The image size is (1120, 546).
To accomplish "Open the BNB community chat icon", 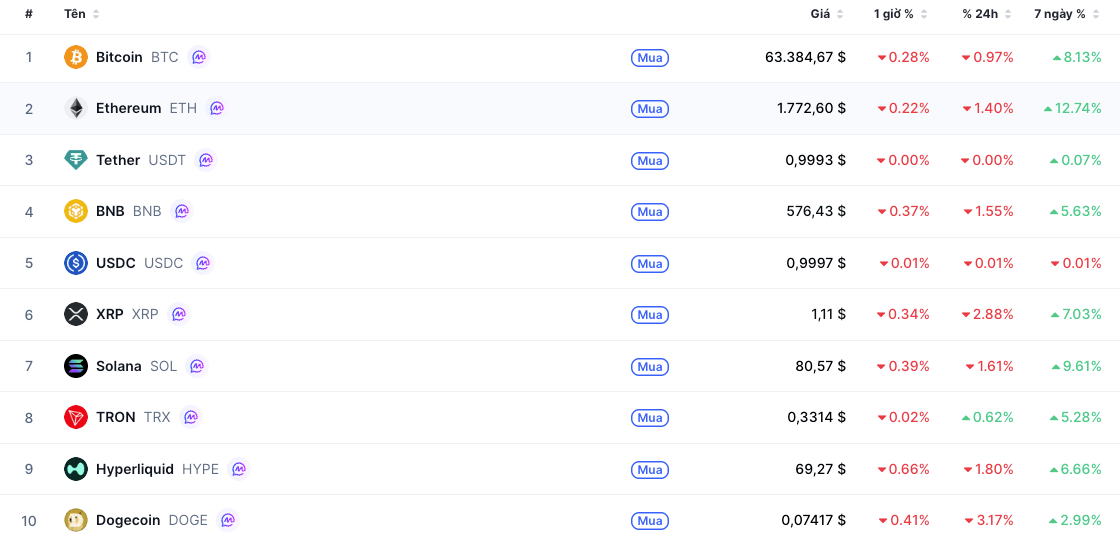I will pos(182,212).
